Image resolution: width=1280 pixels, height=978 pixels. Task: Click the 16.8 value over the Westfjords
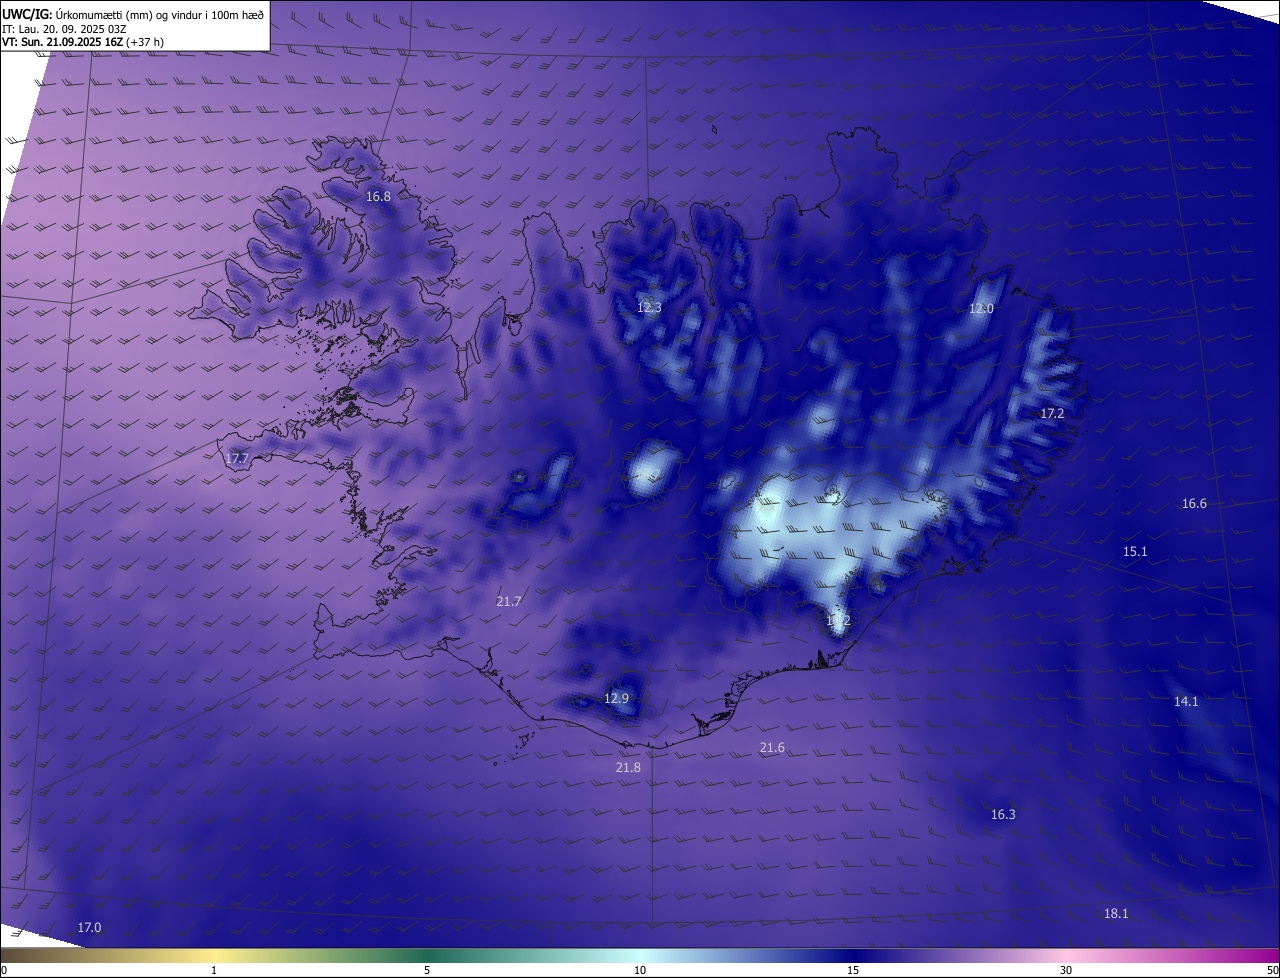click(x=378, y=196)
